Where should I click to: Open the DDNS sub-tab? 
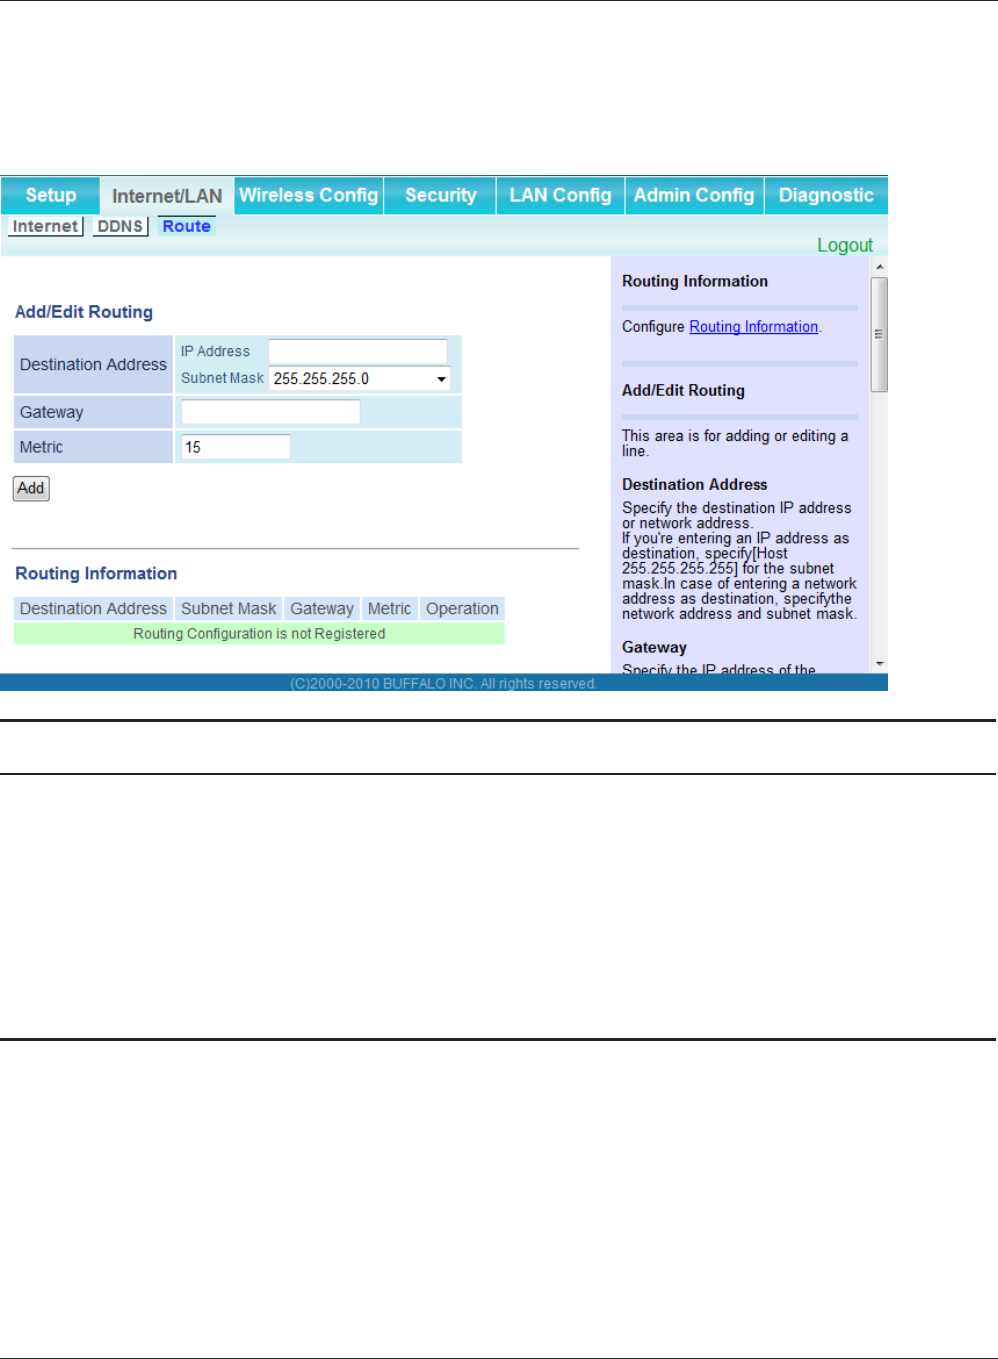tap(120, 226)
